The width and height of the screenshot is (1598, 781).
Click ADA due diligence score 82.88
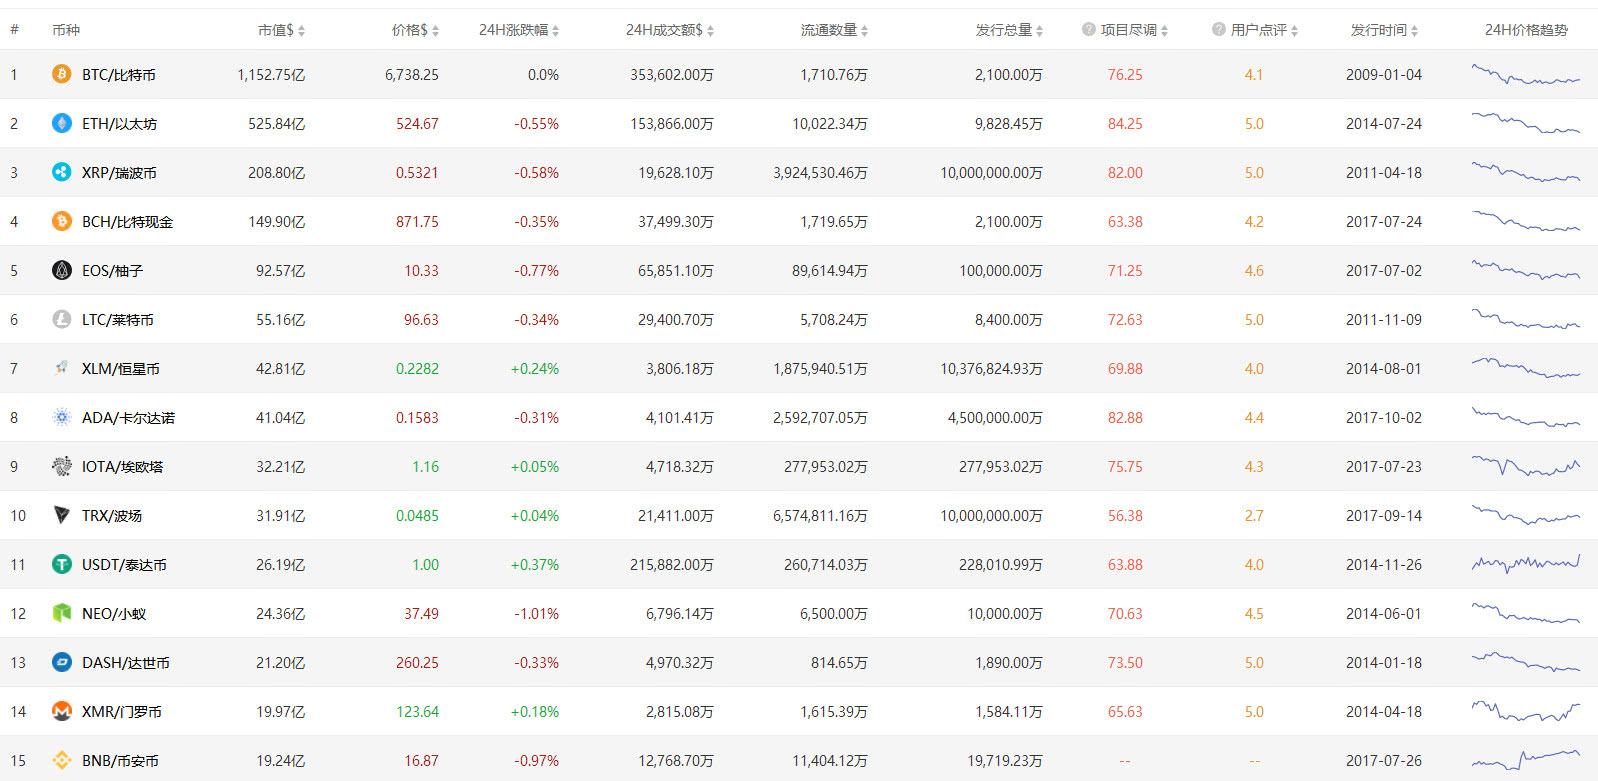point(1125,418)
